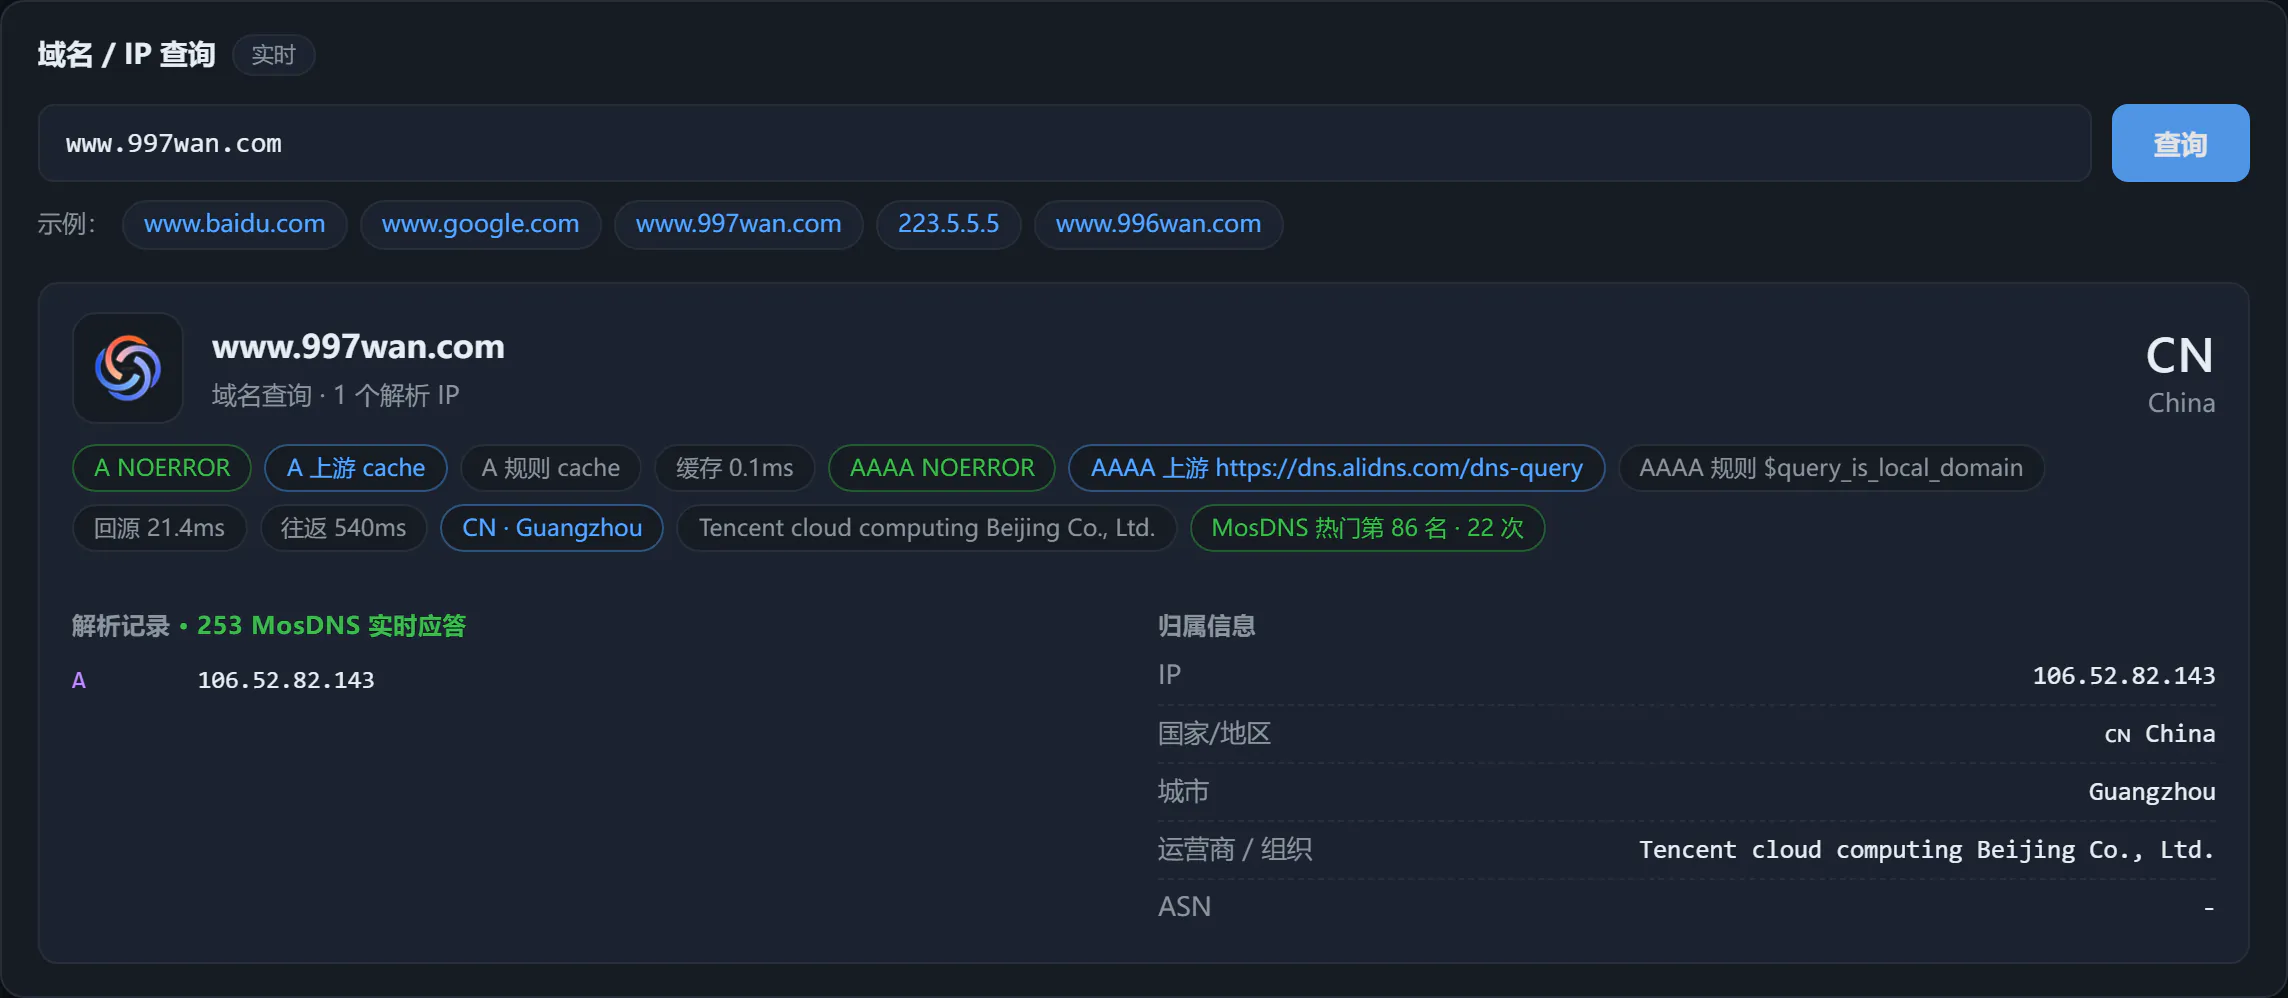Click the 'A NOERROR' green tag
Viewport: 2288px width, 998px height.
click(x=162, y=468)
